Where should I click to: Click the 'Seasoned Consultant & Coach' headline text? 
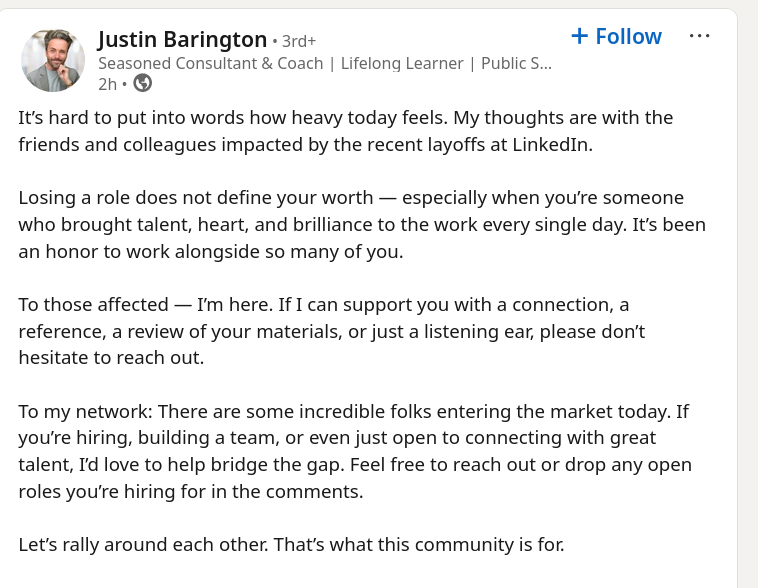tap(211, 63)
